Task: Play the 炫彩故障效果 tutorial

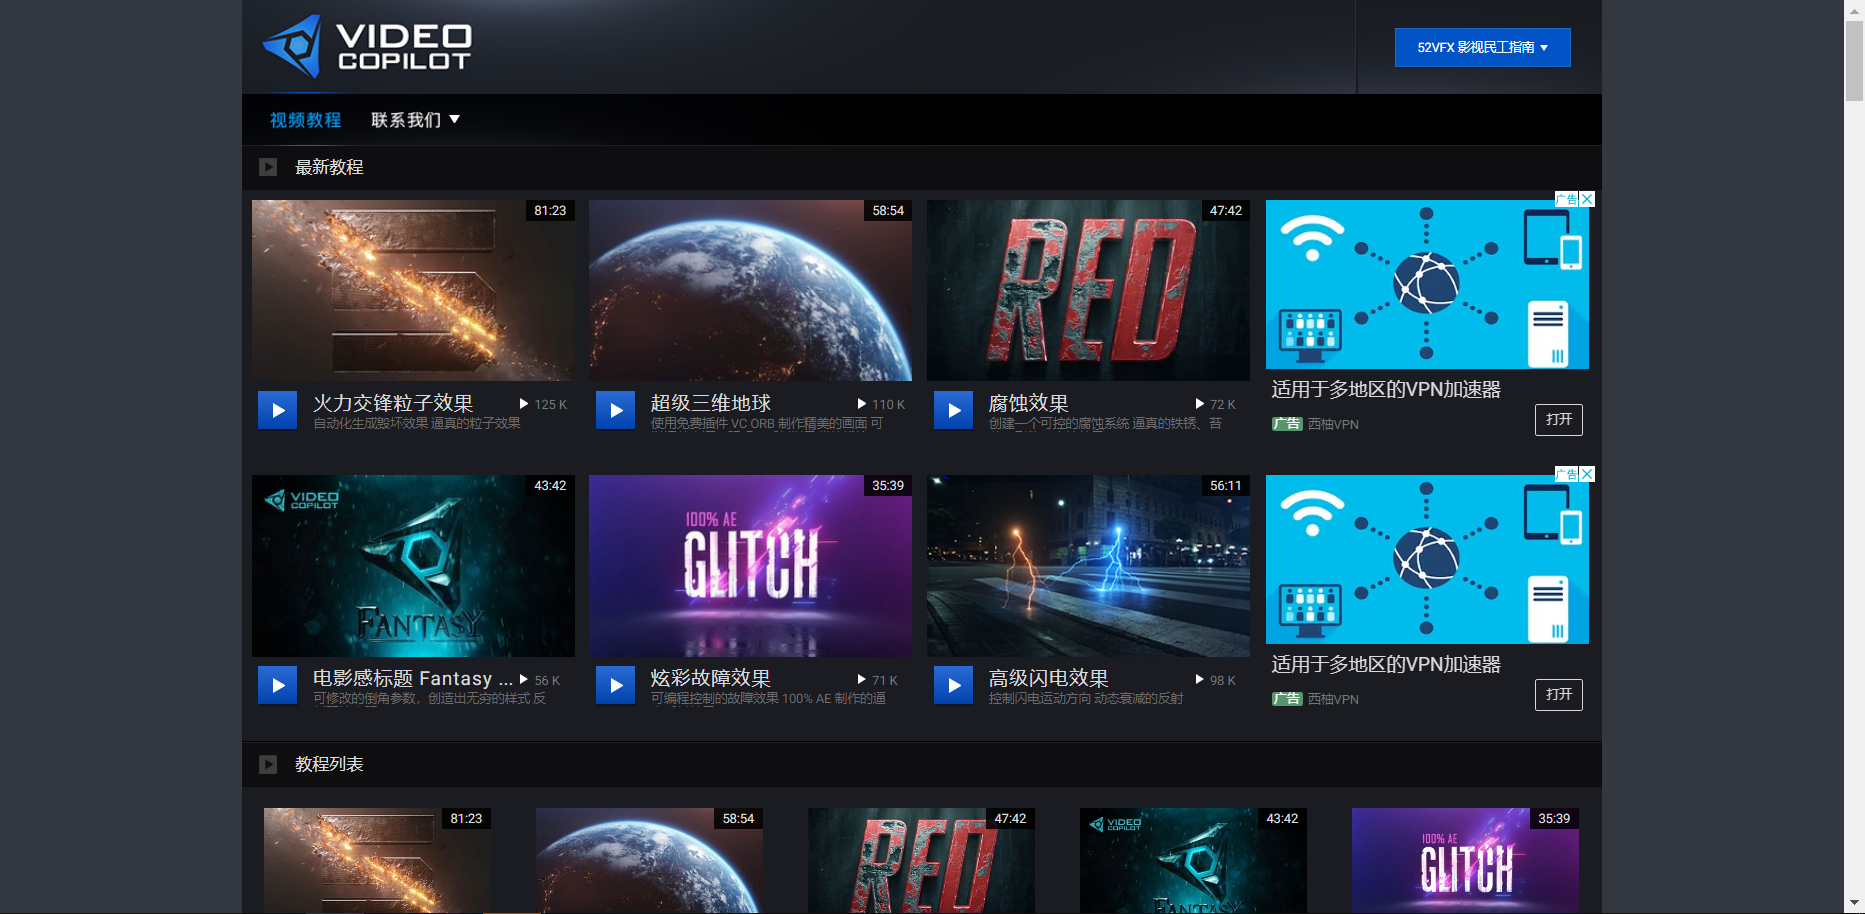Action: (615, 685)
